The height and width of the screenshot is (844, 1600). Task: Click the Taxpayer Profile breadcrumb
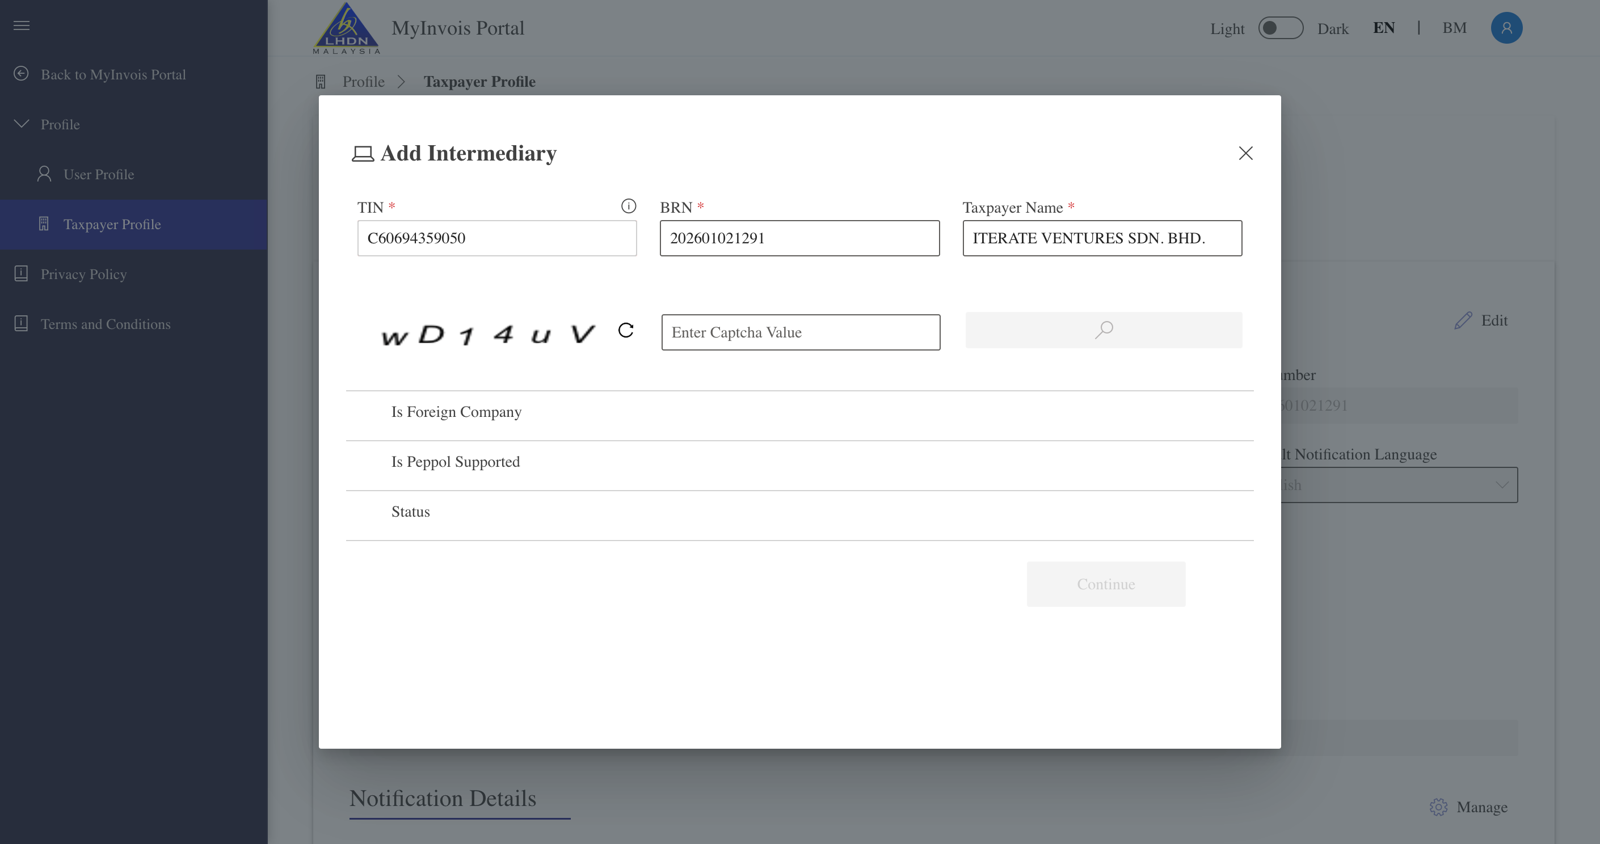click(x=479, y=82)
